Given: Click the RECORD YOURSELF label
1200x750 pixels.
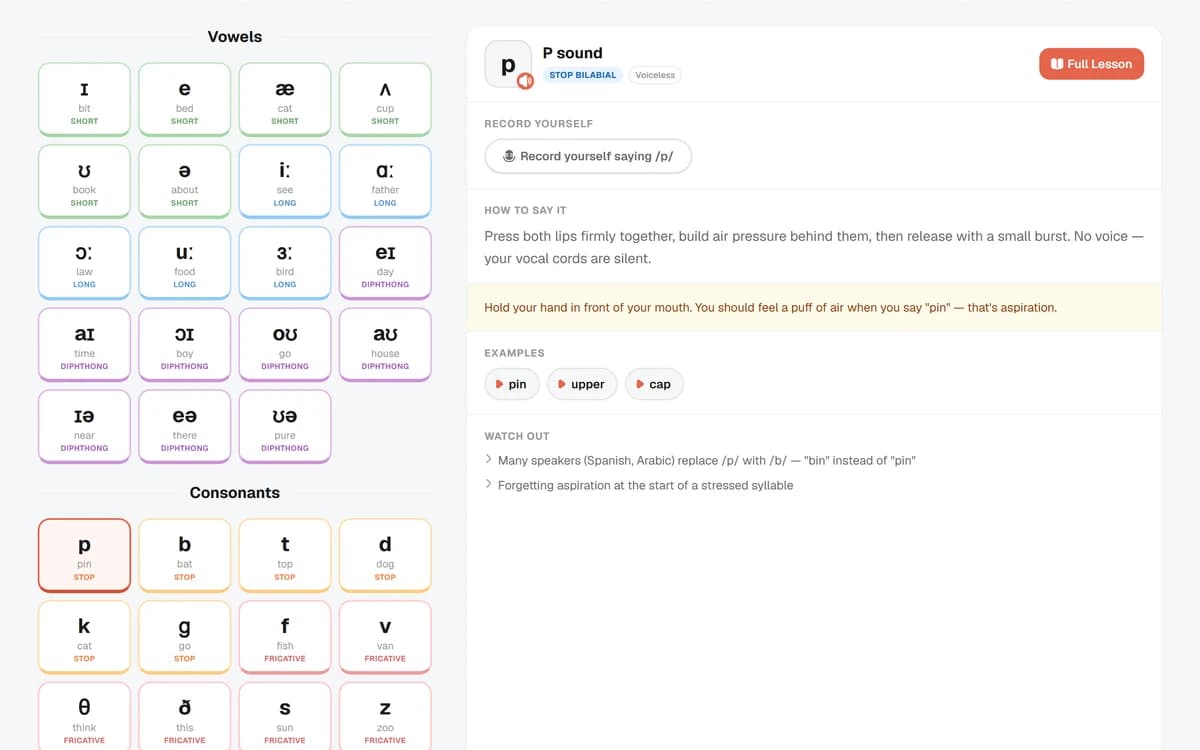Looking at the screenshot, I should click(x=538, y=124).
